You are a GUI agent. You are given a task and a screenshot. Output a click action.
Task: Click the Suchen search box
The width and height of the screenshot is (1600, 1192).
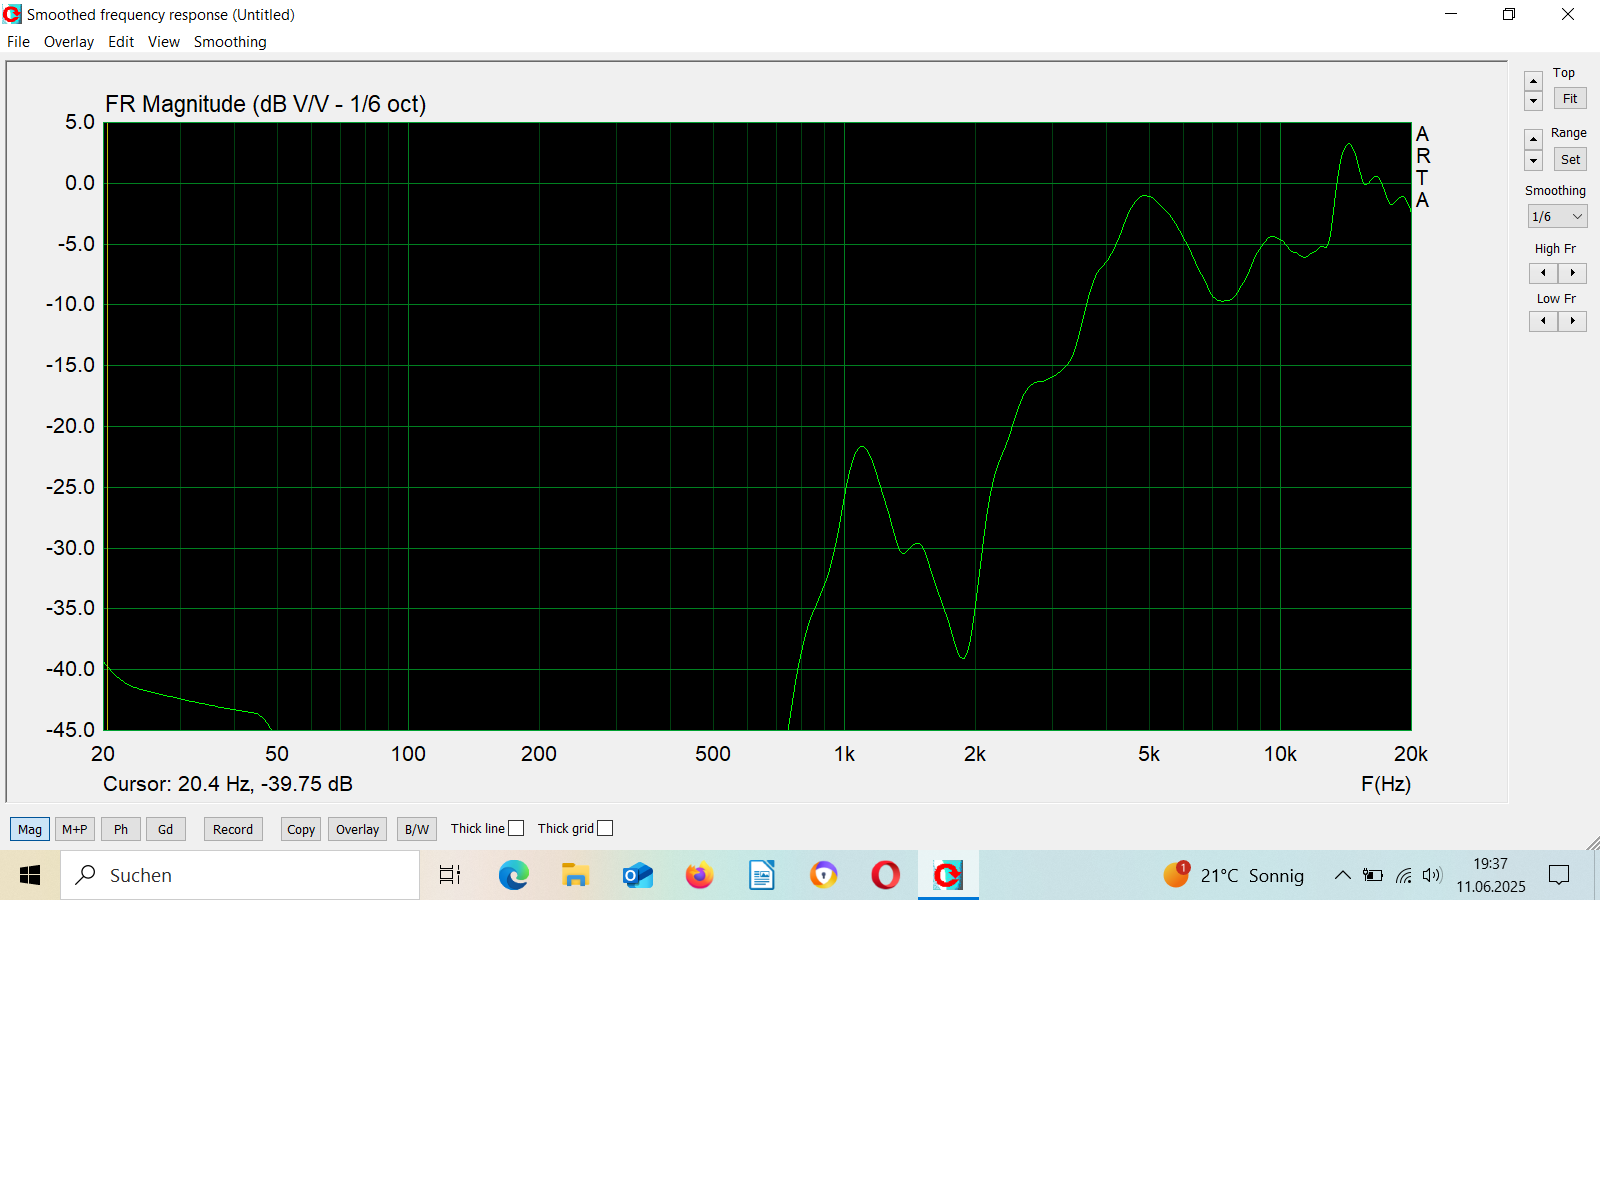point(240,875)
